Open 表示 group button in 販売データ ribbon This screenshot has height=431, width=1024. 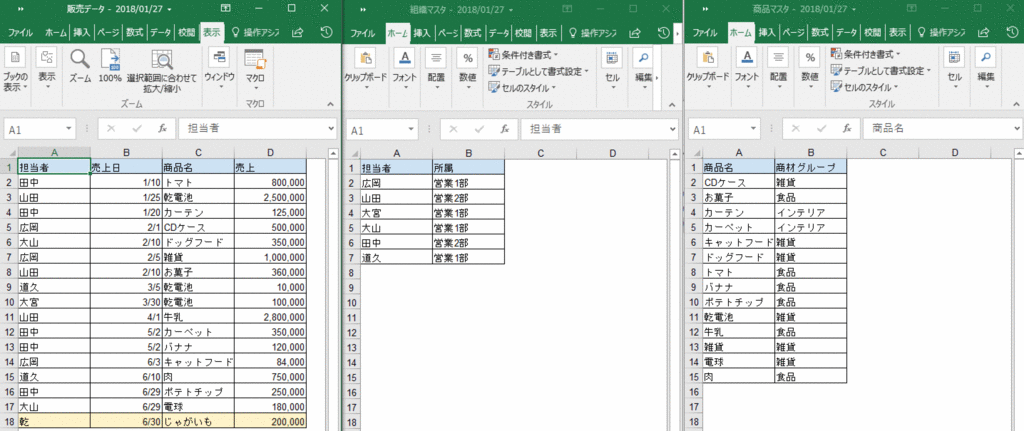[x=46, y=68]
